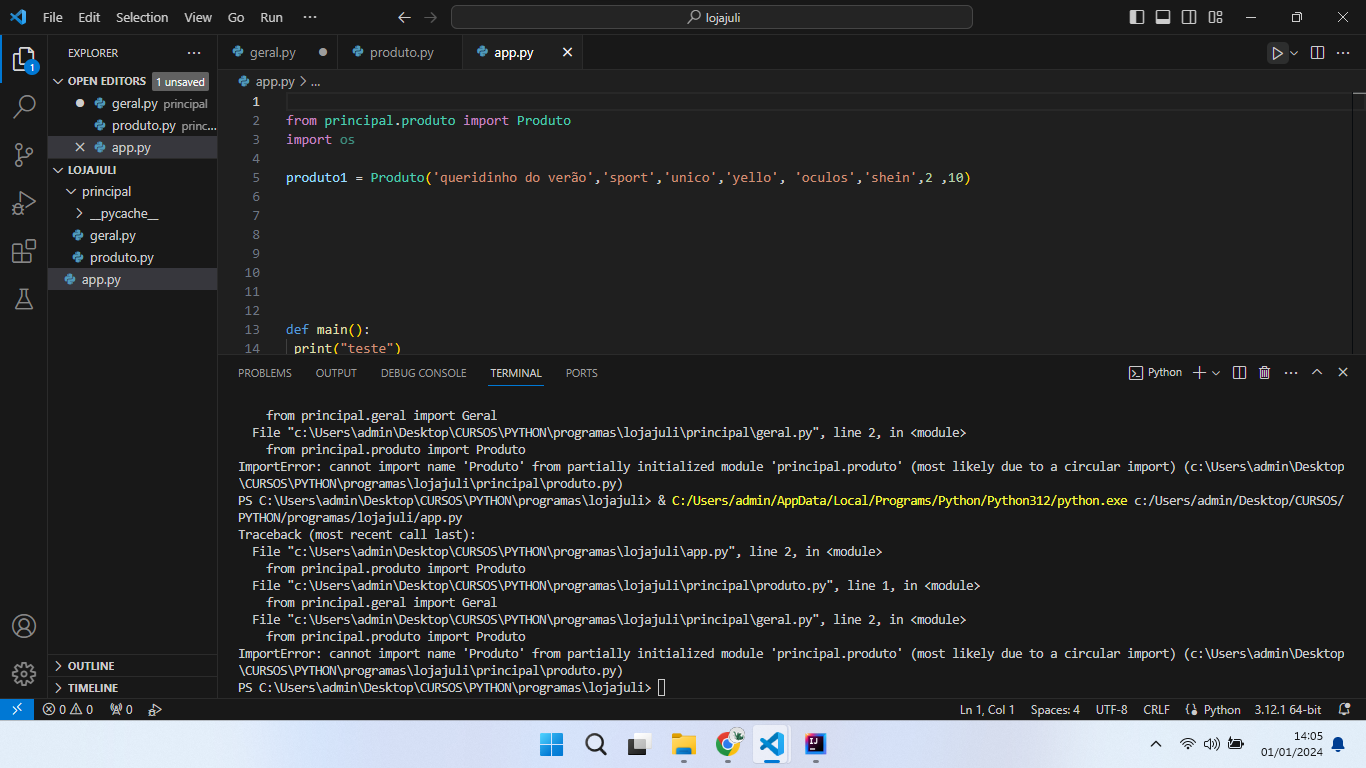The height and width of the screenshot is (768, 1366).
Task: Open the run options dropdown arrow
Action: tap(1294, 53)
